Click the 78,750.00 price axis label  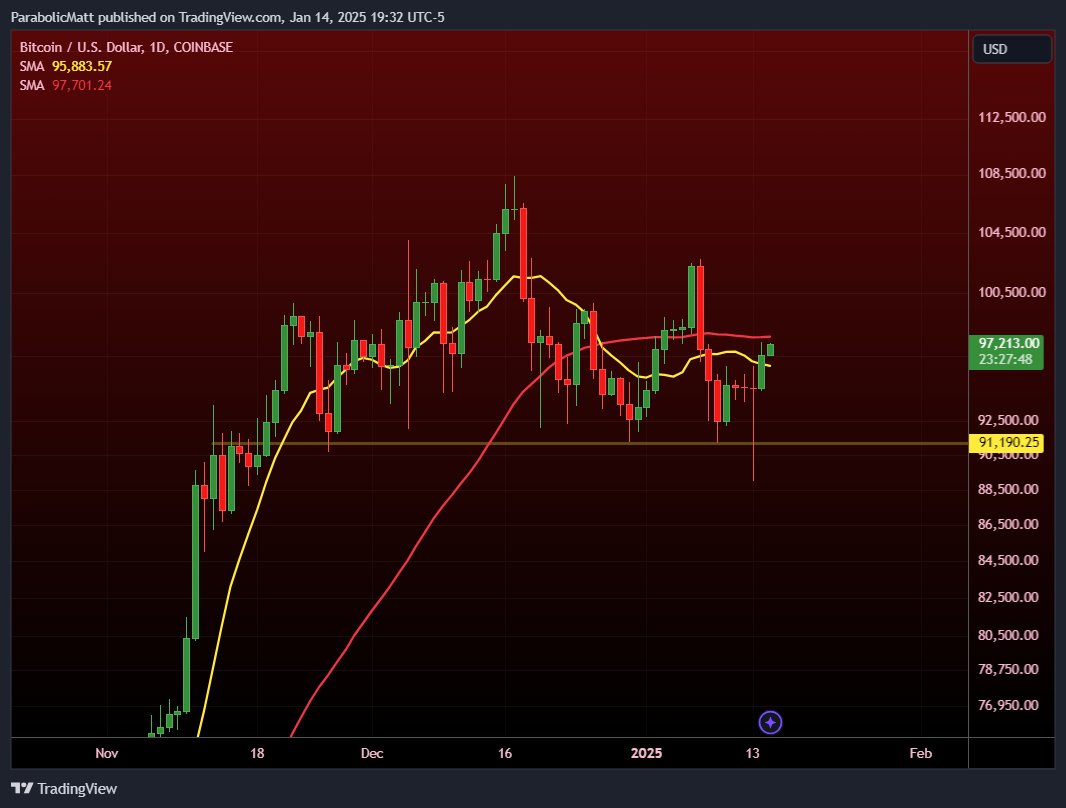tap(1008, 669)
